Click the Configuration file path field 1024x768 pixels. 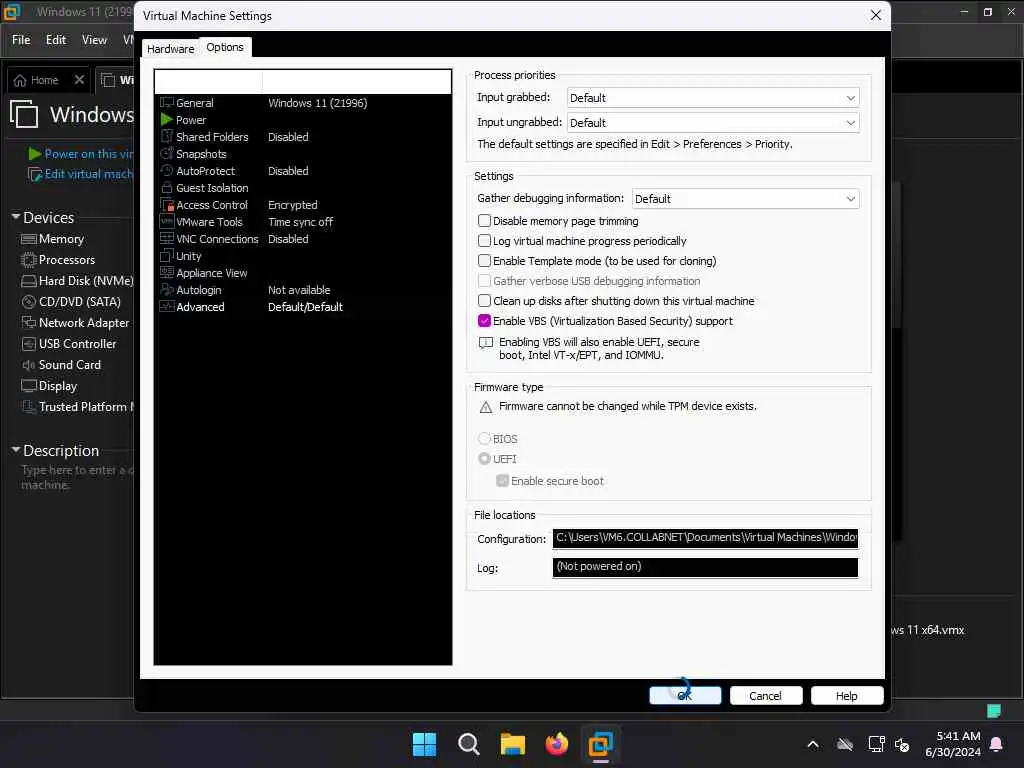click(705, 537)
